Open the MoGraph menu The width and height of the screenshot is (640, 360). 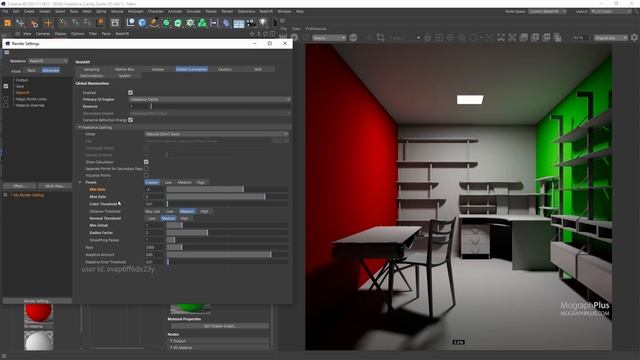pyautogui.click(x=135, y=11)
